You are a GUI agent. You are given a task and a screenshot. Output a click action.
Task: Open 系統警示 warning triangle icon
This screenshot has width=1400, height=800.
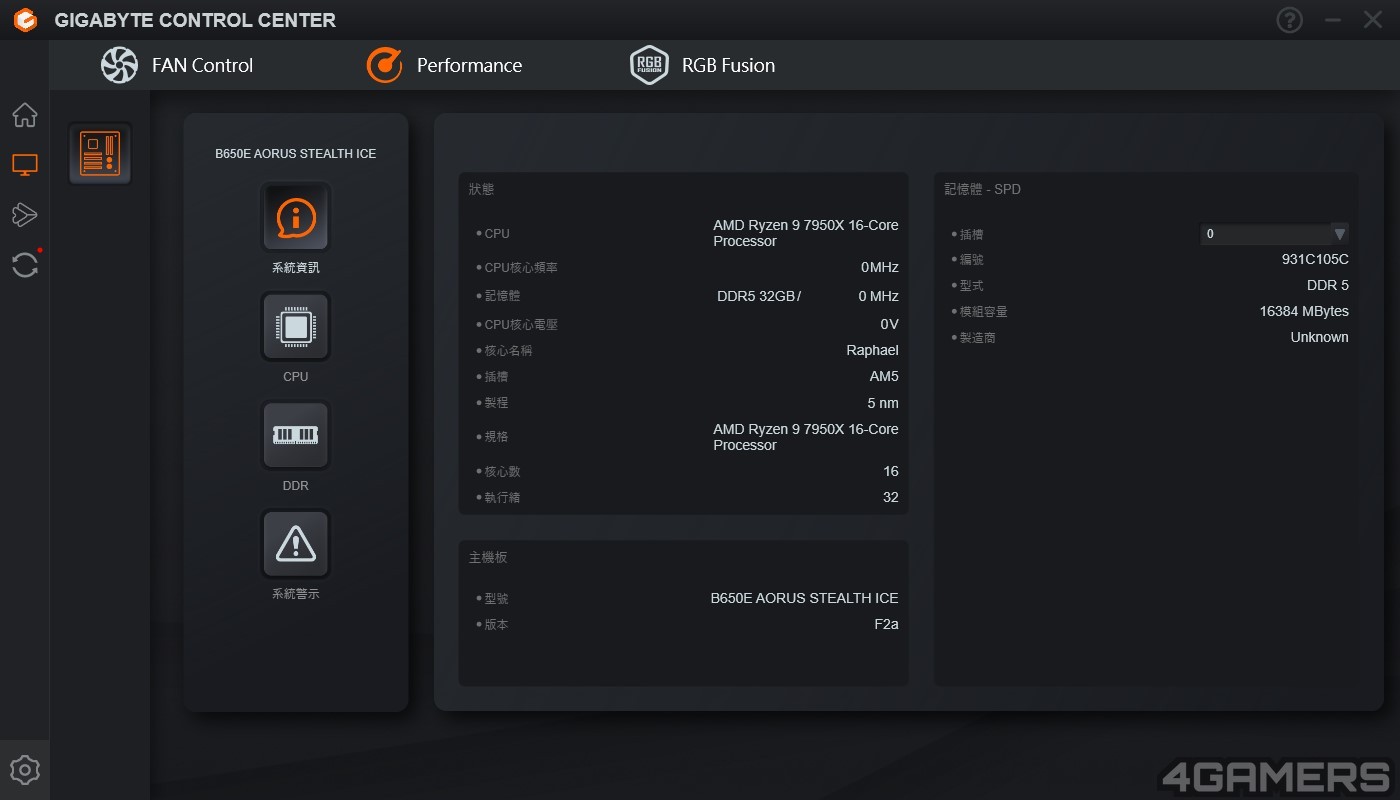(296, 544)
